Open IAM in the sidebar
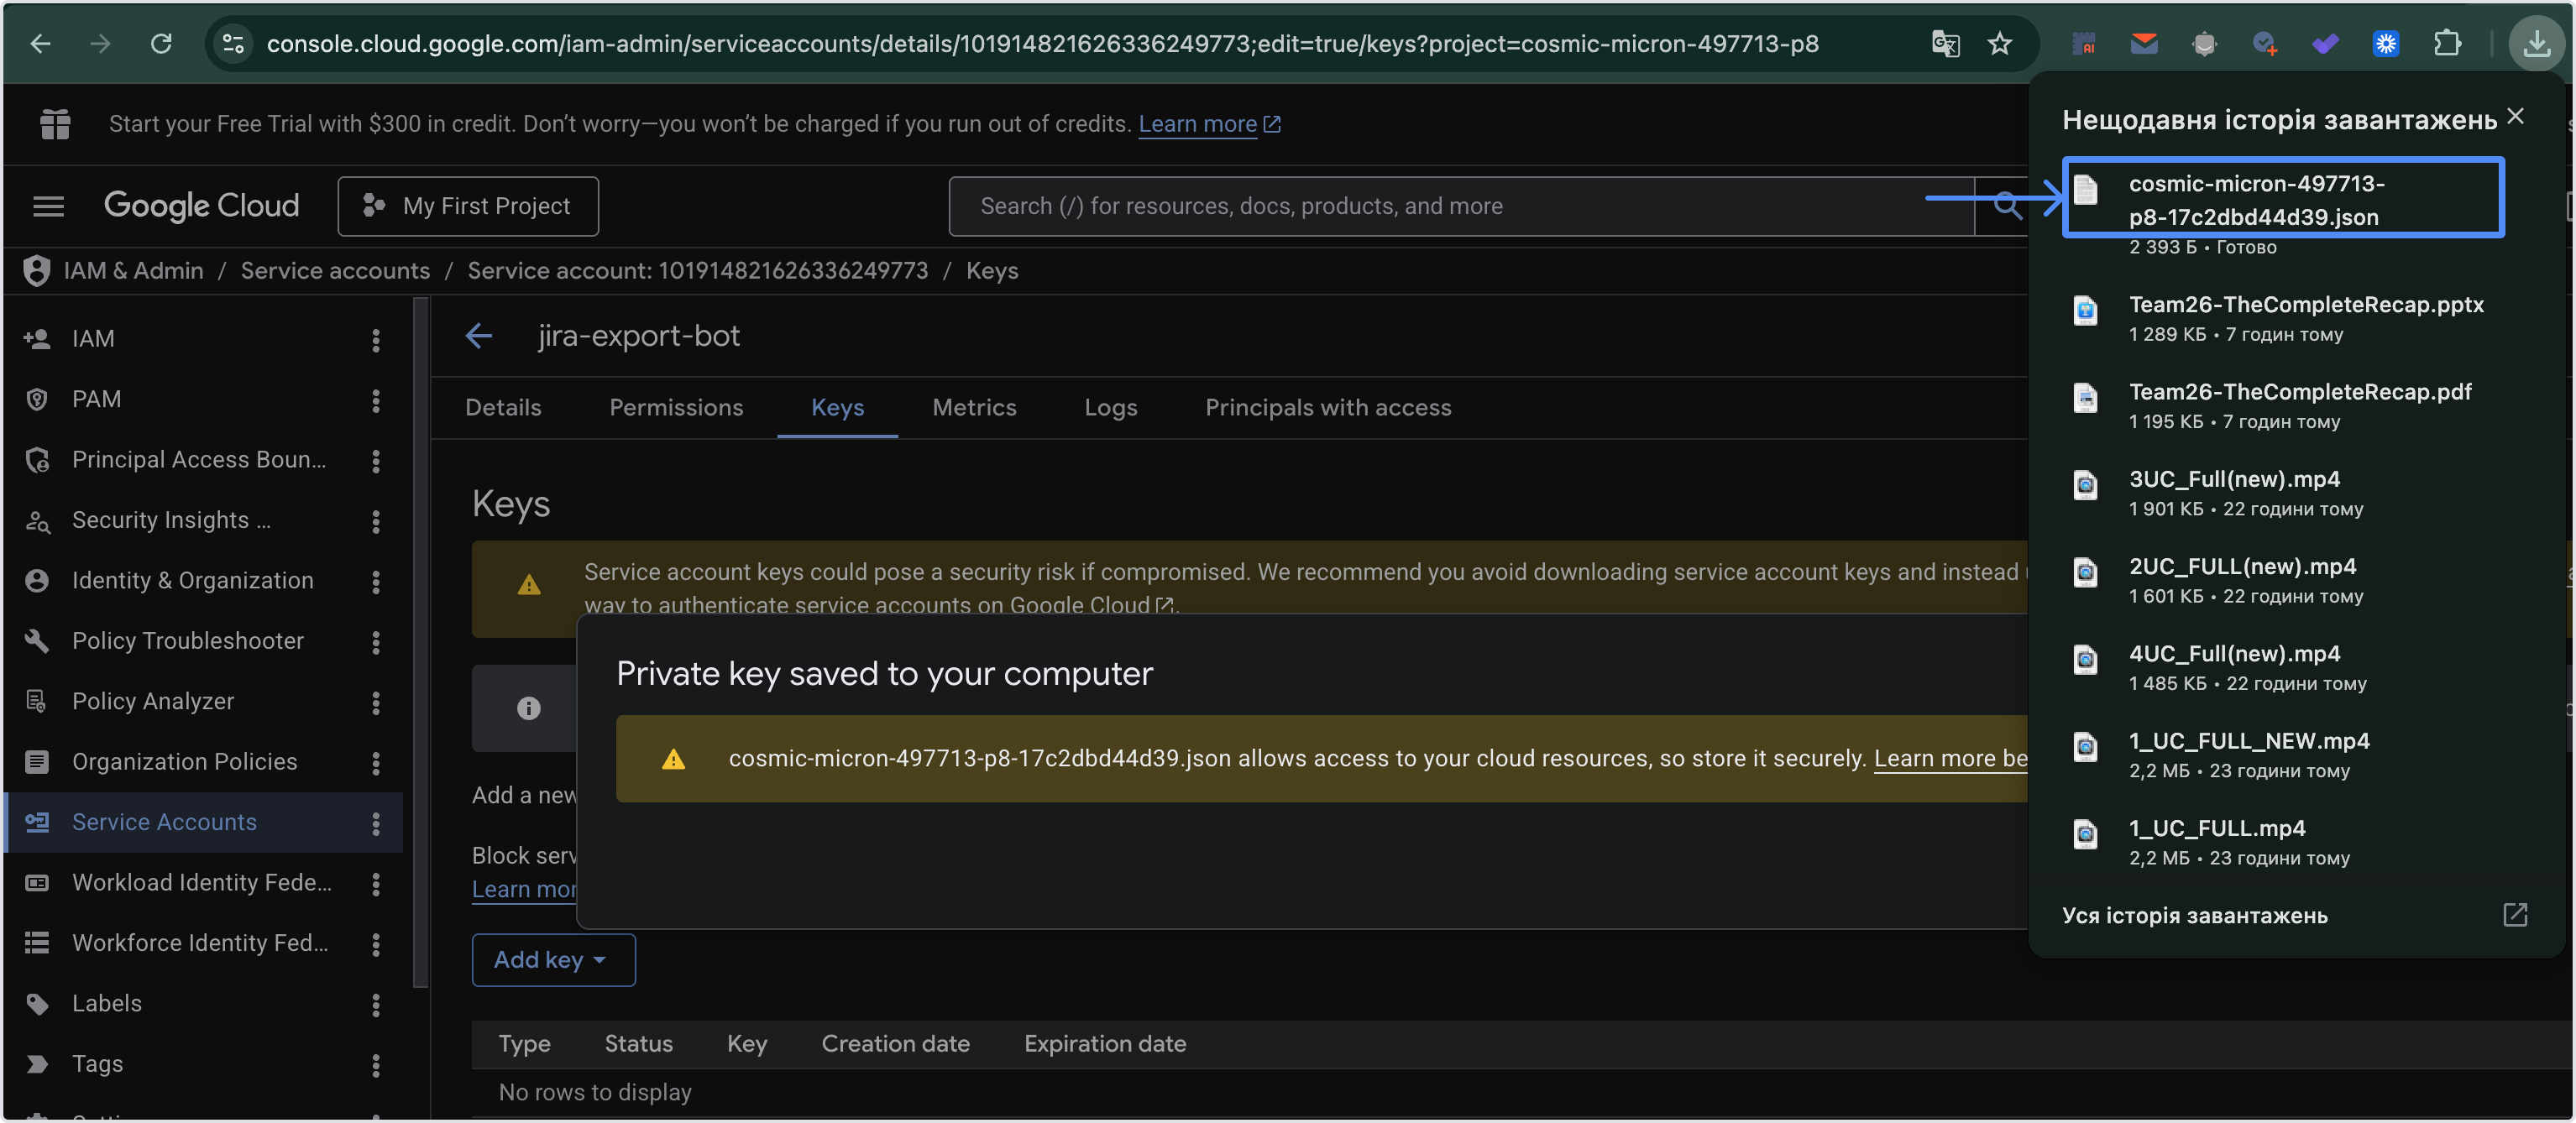2576x1123 pixels. 93,338
